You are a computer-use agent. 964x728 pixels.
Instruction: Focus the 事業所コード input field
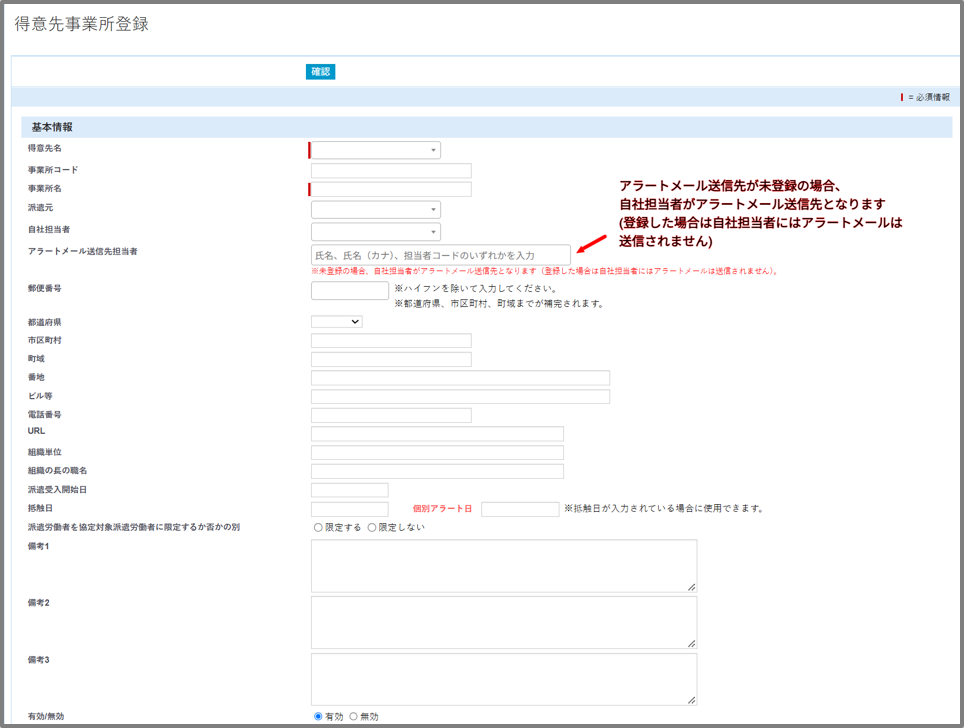(x=391, y=170)
